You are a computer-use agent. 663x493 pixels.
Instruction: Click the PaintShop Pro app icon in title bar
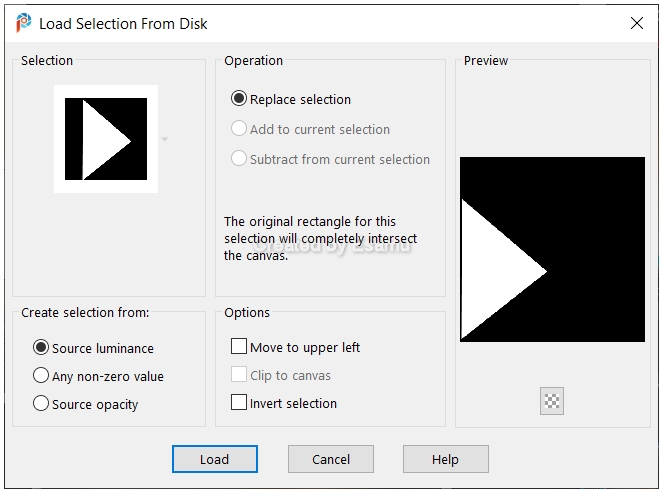pos(24,22)
